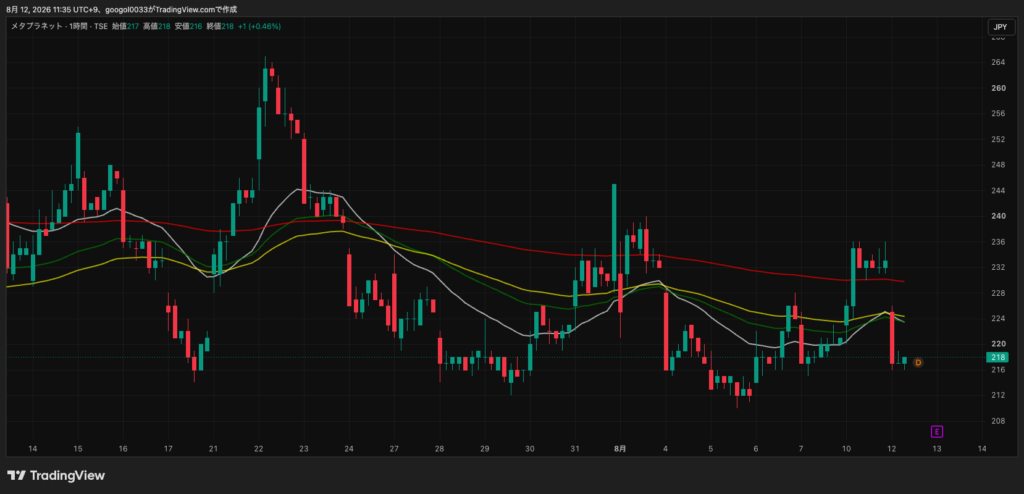This screenshot has width=1024, height=494.
Task: Click price level 248 on scale
Action: click(998, 165)
